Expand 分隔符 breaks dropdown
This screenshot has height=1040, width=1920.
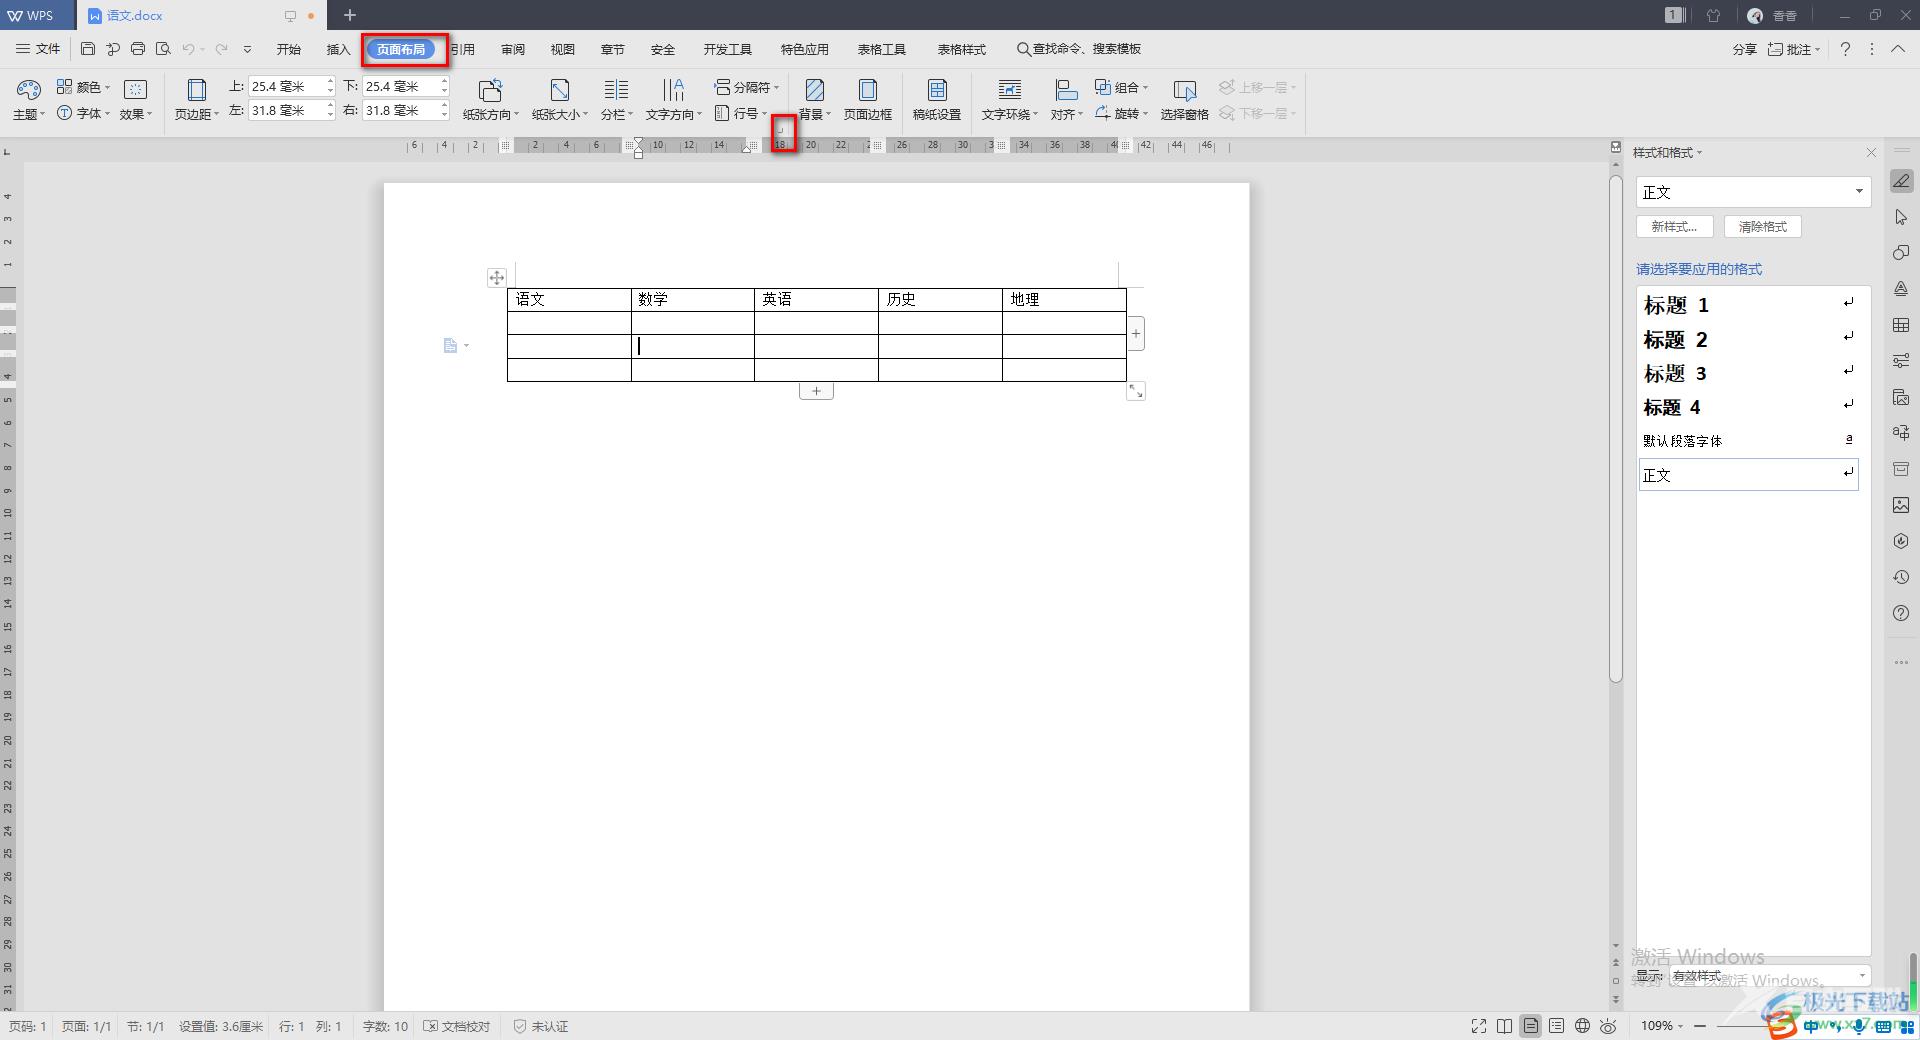746,87
